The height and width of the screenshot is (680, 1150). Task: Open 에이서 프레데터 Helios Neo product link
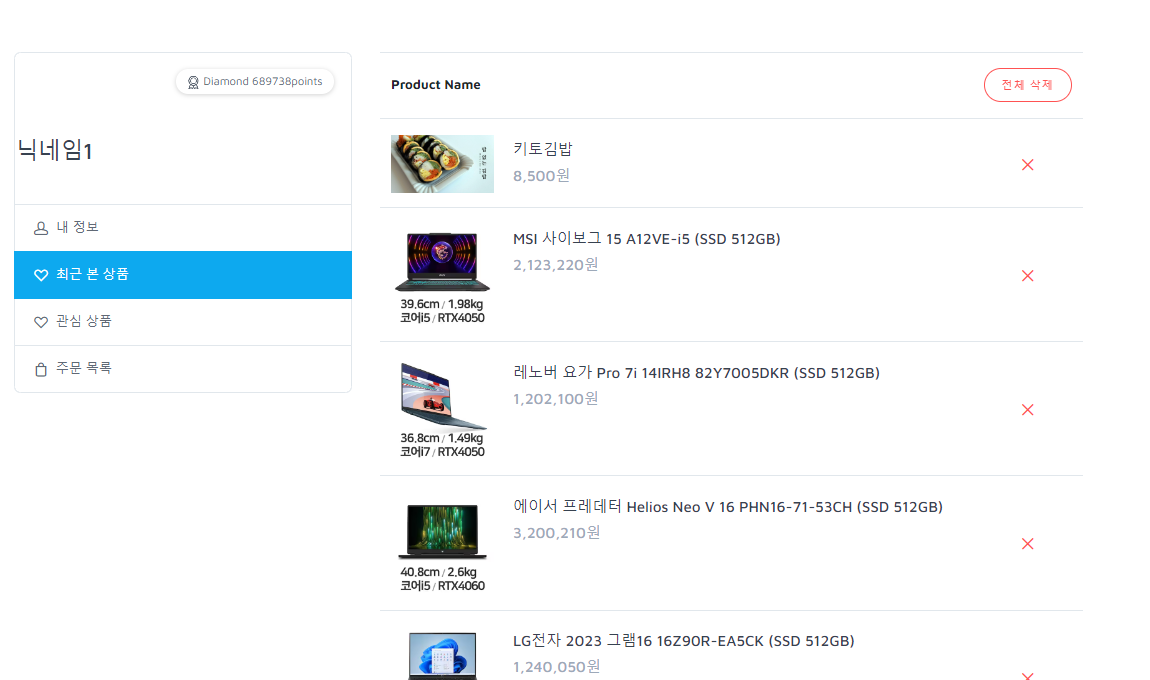click(728, 507)
